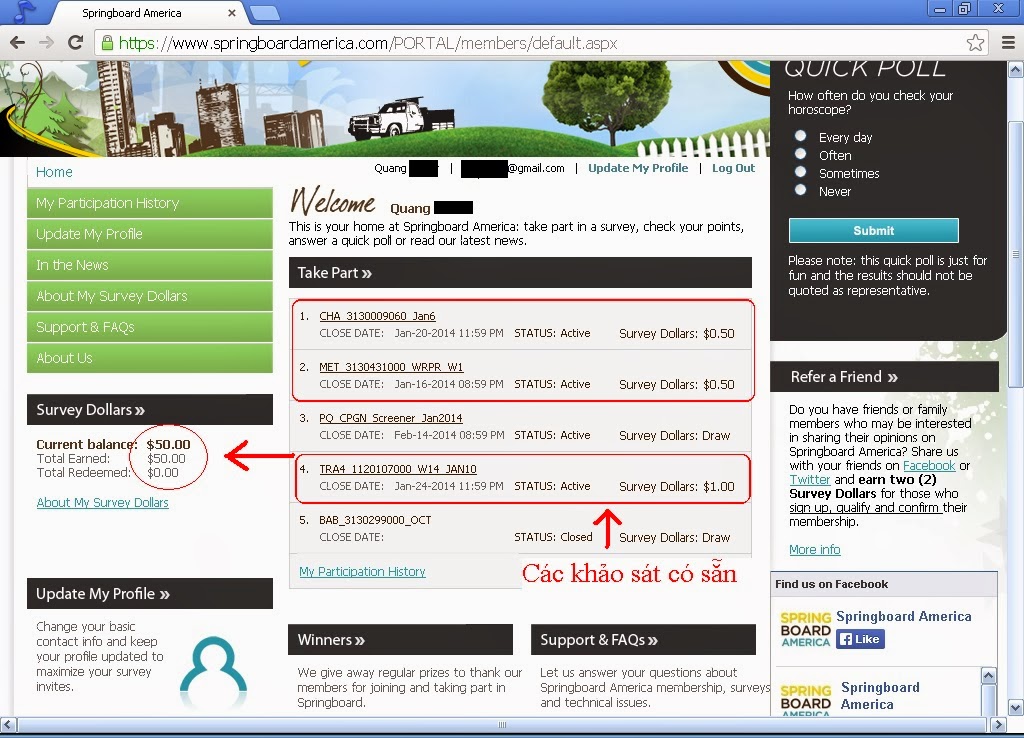1024x738 pixels.
Task: Select the 'Often' poll option
Action: pyautogui.click(x=800, y=154)
